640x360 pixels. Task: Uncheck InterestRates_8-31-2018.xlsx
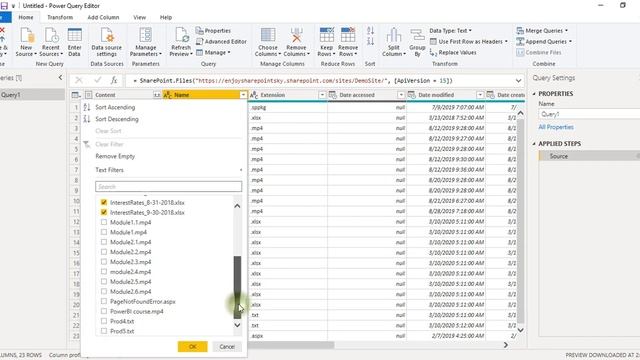point(104,202)
